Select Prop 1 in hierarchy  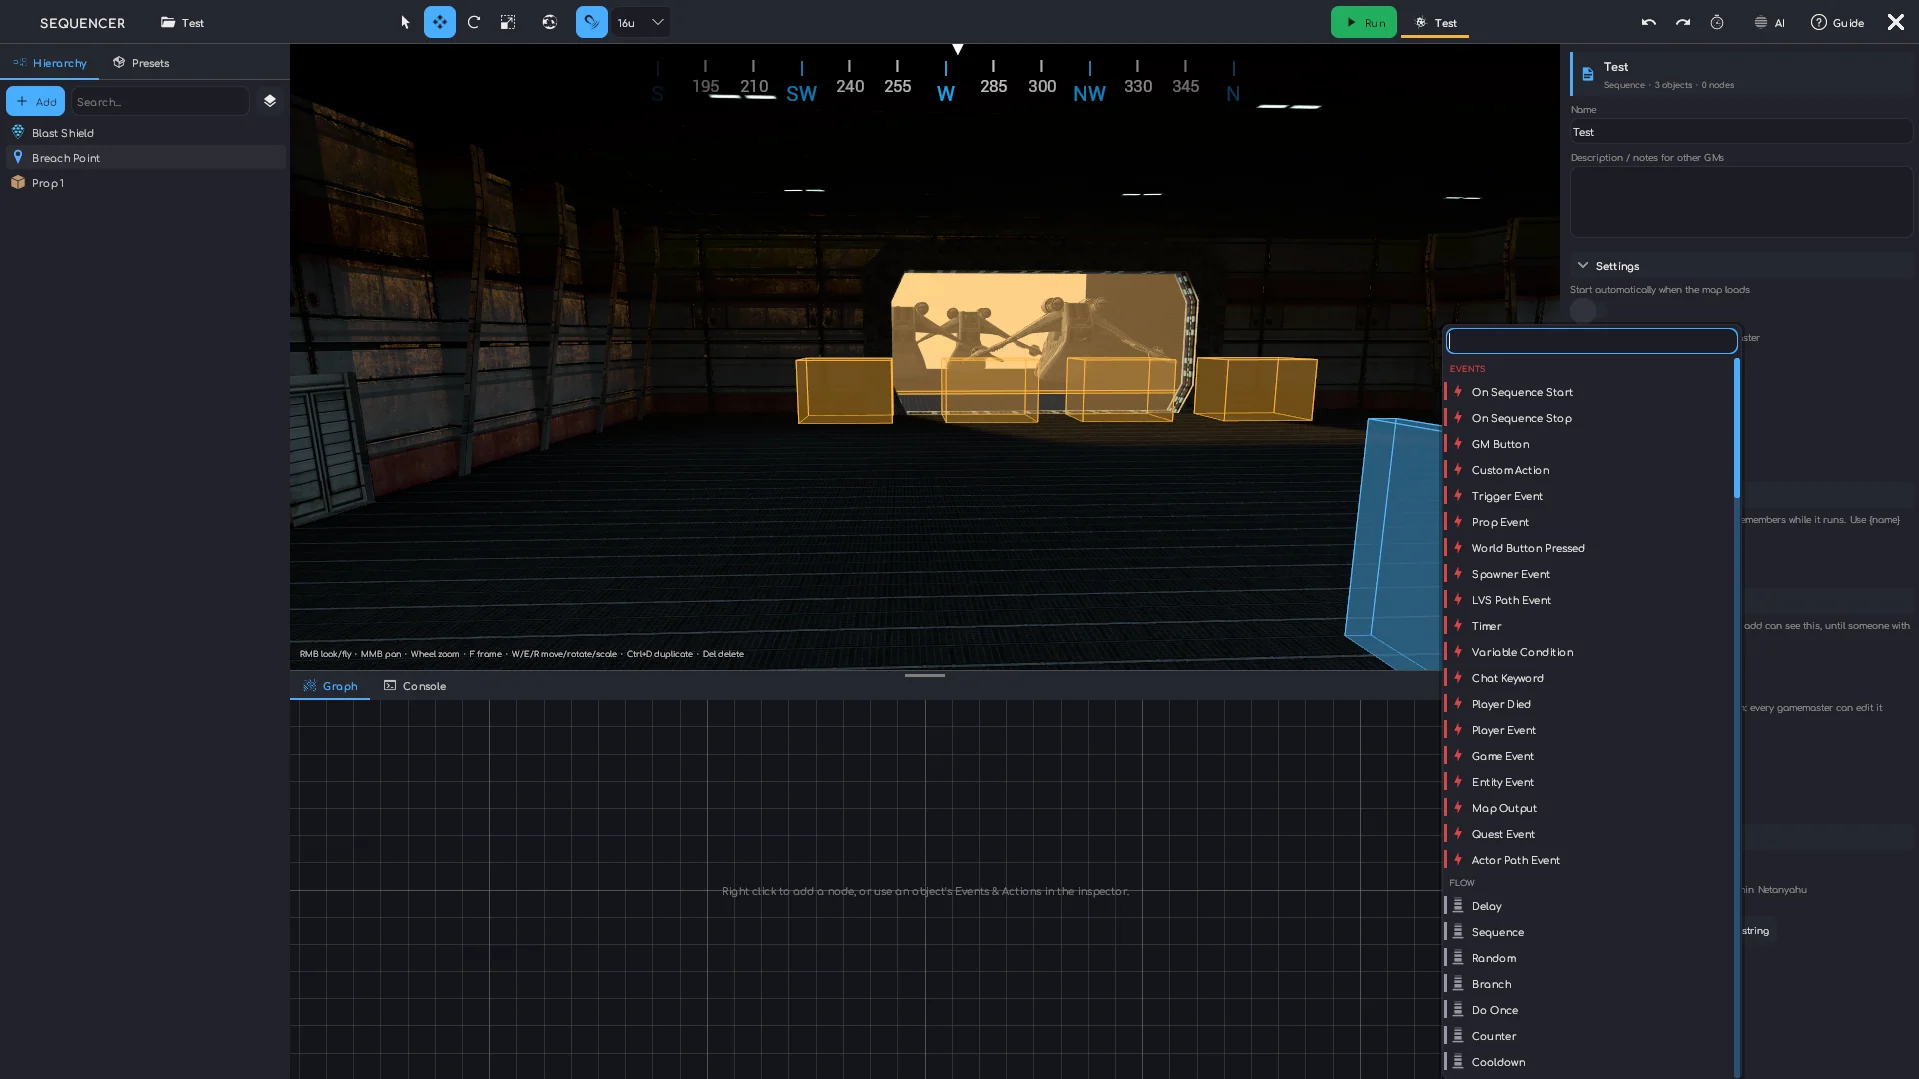pyautogui.click(x=145, y=182)
